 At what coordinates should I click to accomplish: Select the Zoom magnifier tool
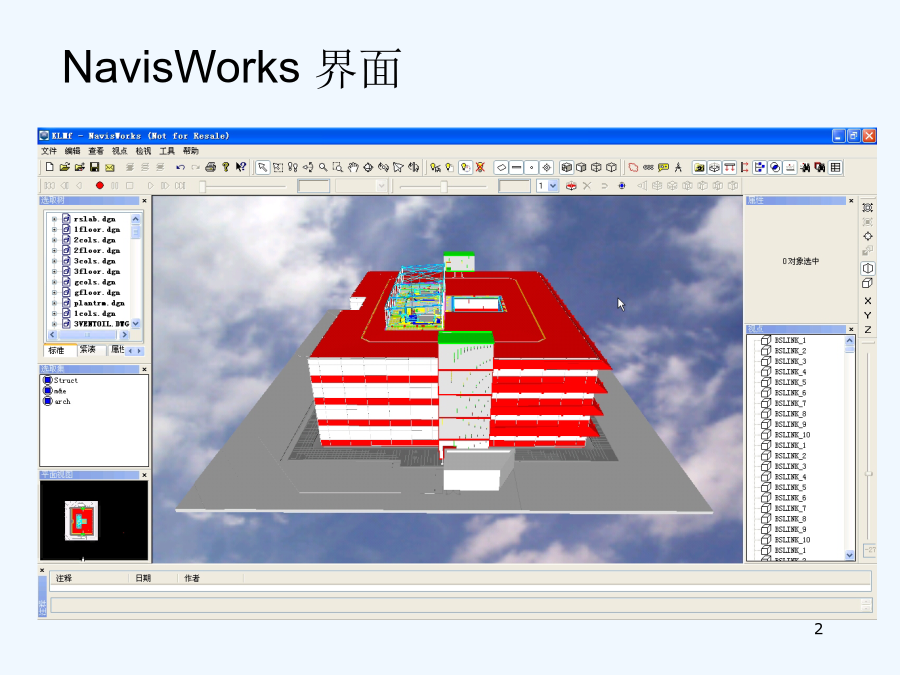pos(323,167)
